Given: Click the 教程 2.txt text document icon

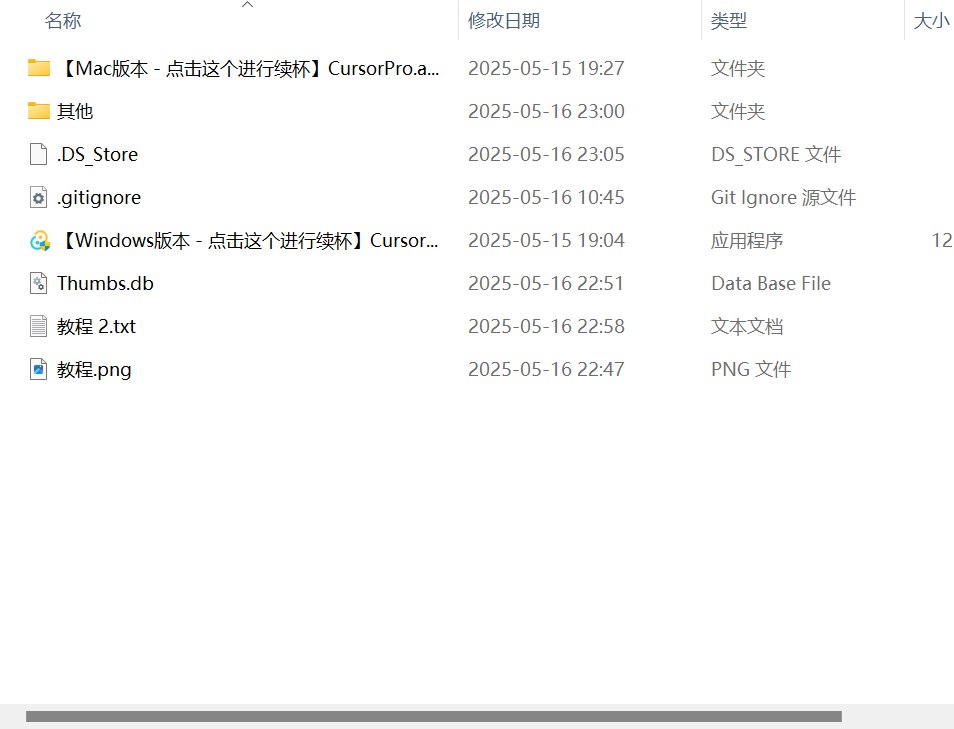Looking at the screenshot, I should [x=38, y=326].
